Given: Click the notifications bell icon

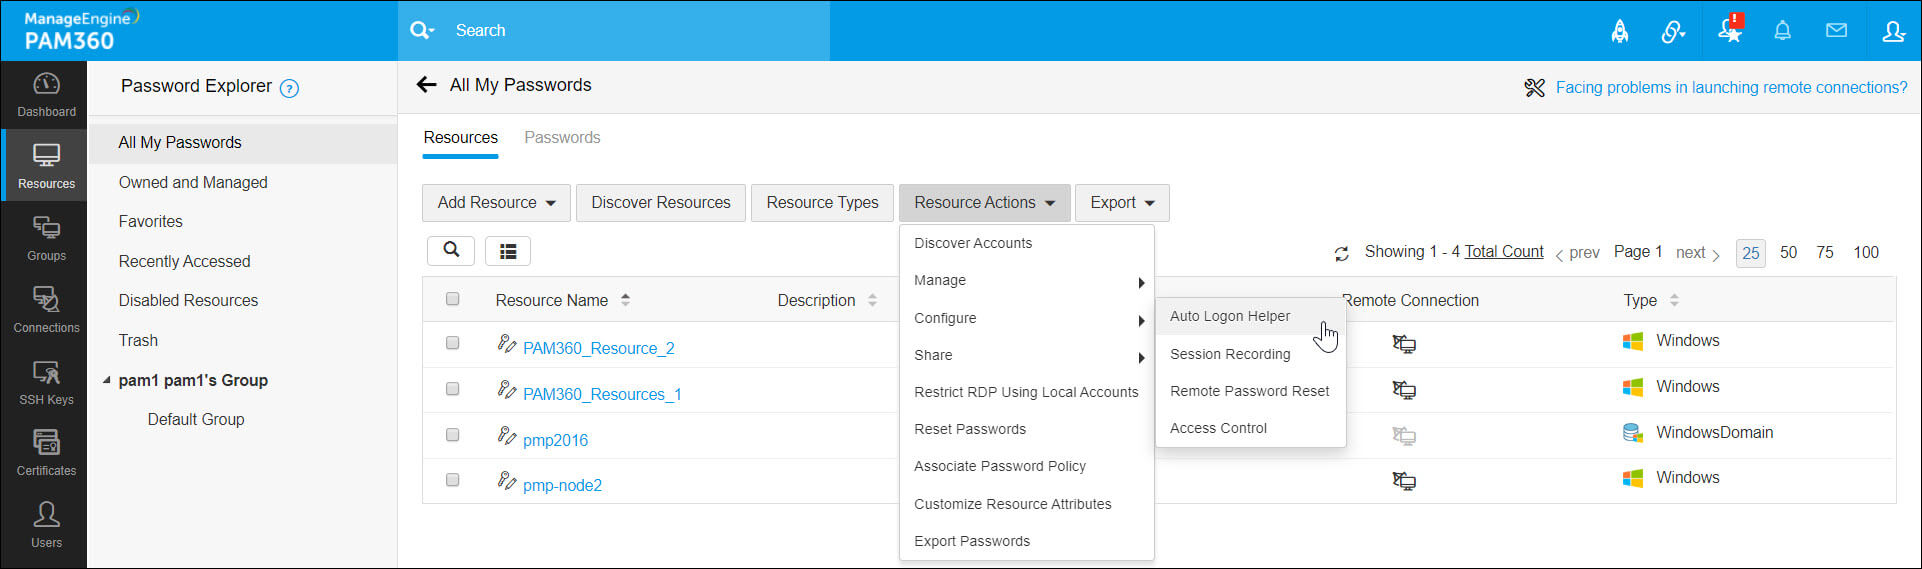Looking at the screenshot, I should click(x=1782, y=31).
